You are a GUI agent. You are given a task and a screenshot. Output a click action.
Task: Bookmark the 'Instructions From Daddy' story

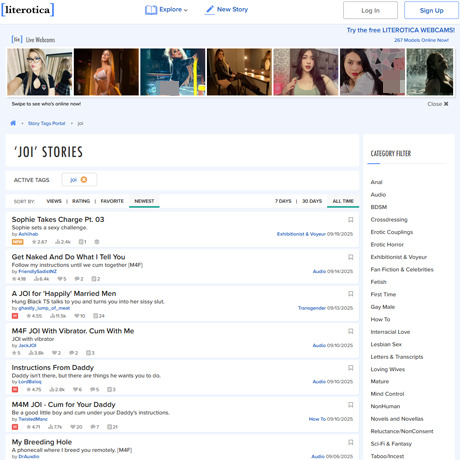(x=351, y=368)
